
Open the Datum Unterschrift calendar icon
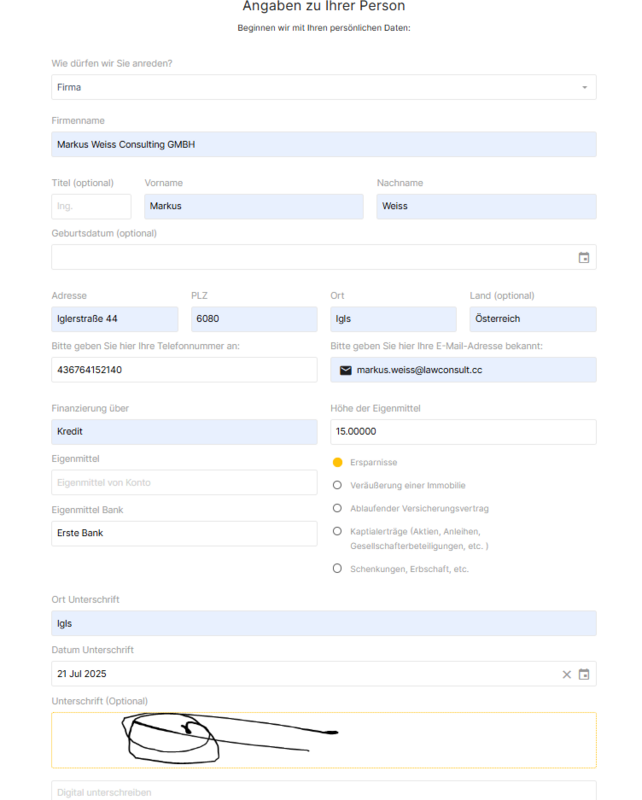point(584,674)
